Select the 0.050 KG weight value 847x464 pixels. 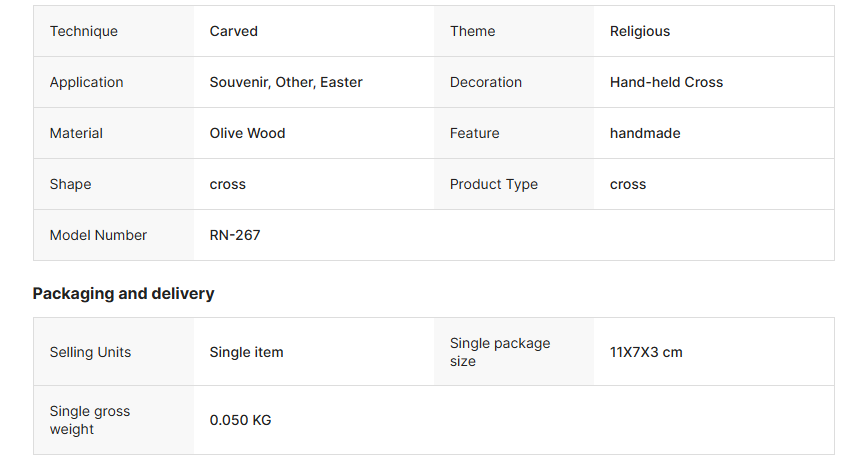(240, 420)
